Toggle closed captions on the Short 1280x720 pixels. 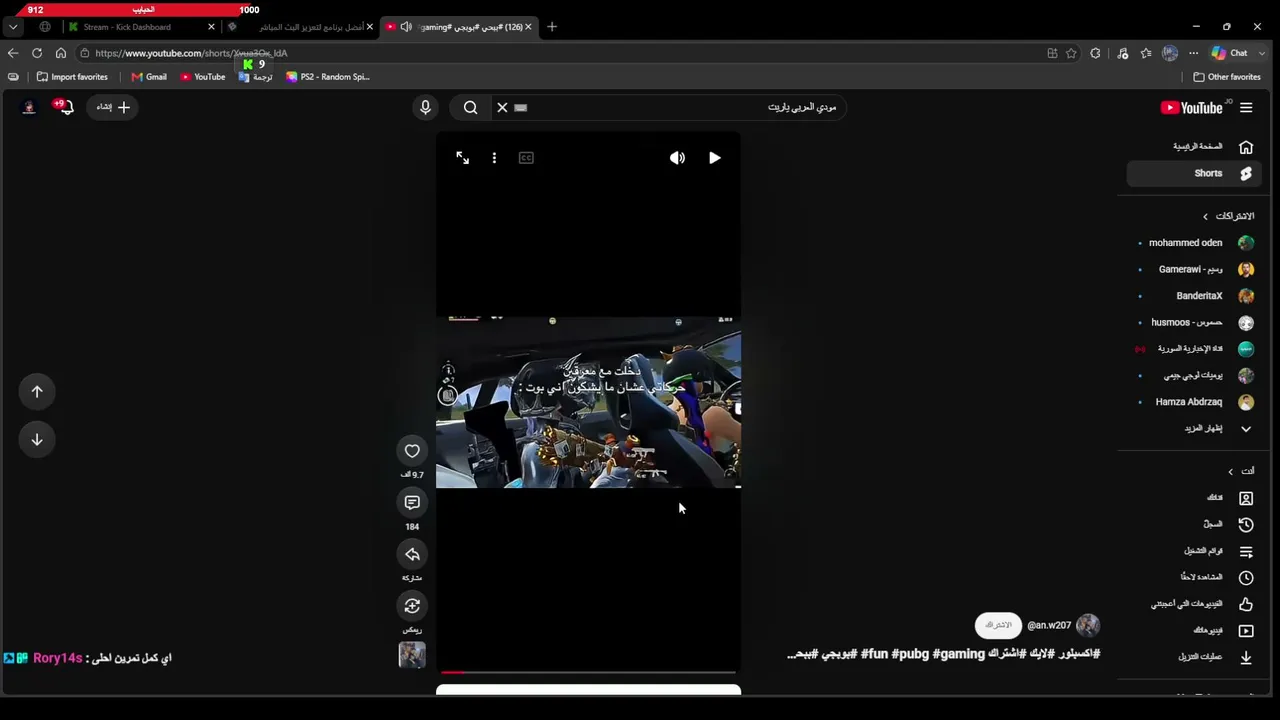(x=526, y=158)
